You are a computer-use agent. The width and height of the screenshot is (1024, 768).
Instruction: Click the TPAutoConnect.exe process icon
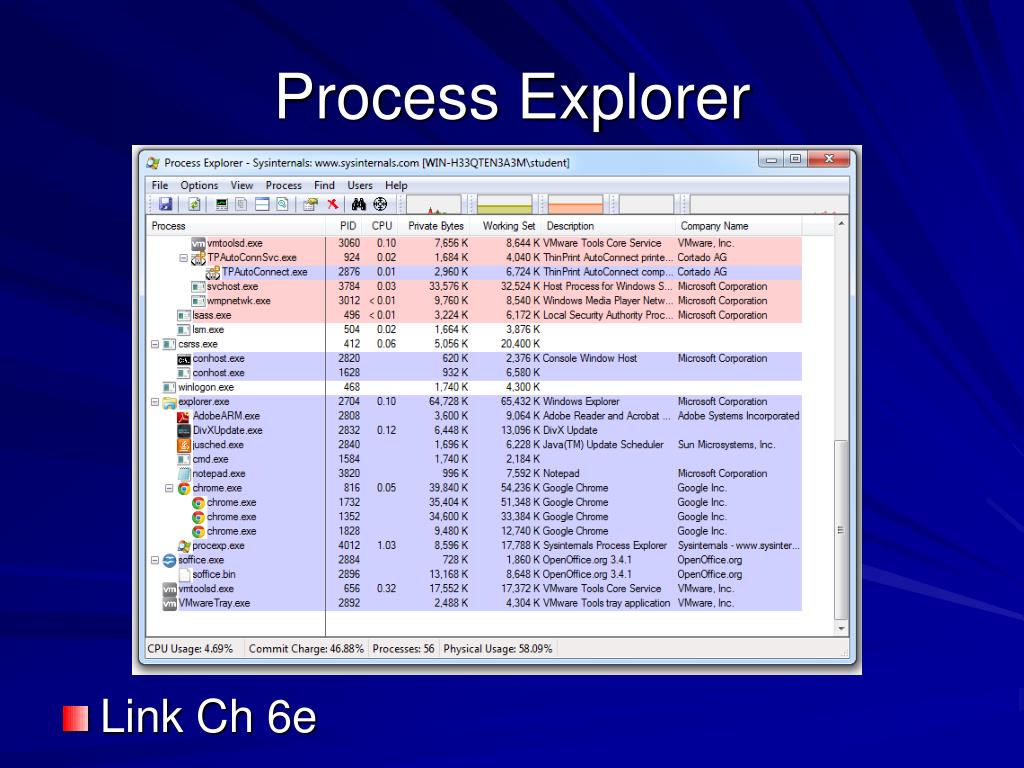point(212,272)
